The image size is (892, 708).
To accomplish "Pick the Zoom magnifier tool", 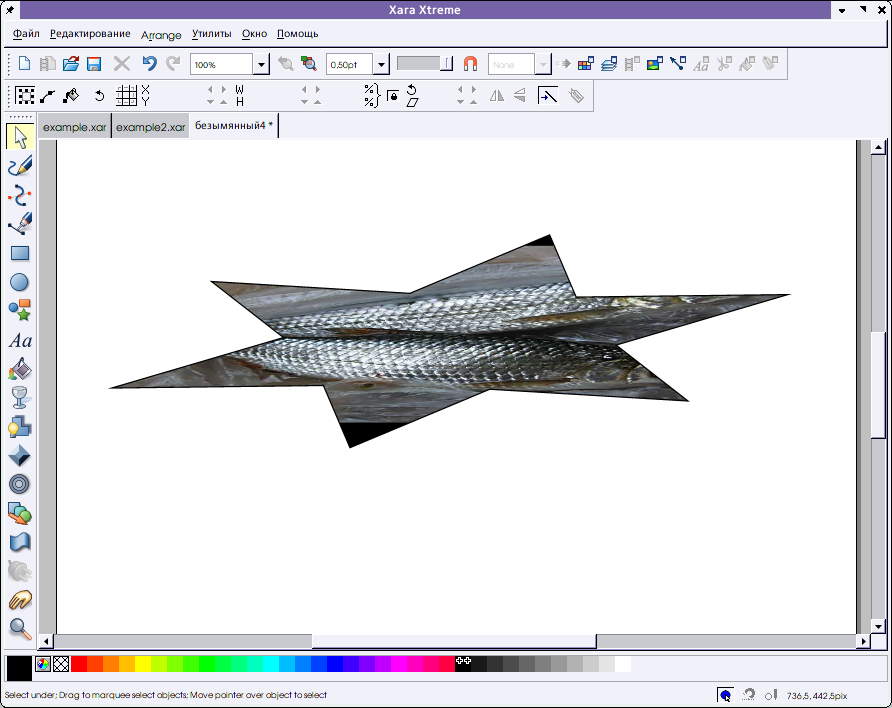I will (20, 628).
